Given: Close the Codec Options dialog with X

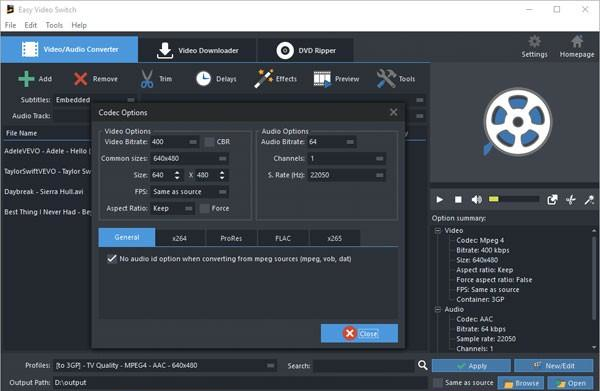Looking at the screenshot, I should (x=393, y=112).
